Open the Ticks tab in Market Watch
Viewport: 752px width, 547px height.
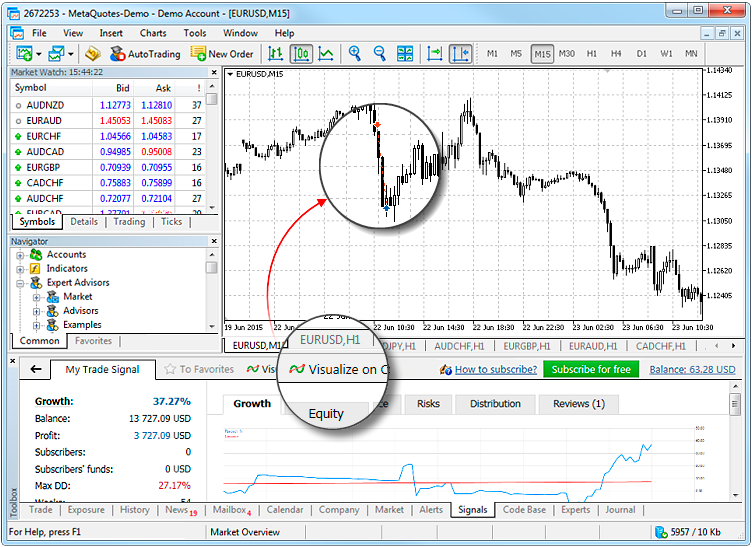tap(171, 221)
